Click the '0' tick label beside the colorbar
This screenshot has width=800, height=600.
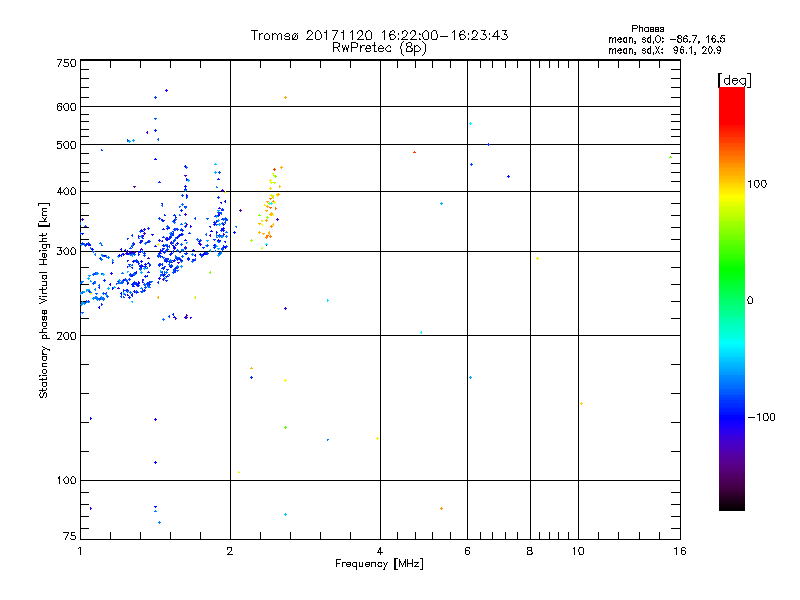point(750,301)
